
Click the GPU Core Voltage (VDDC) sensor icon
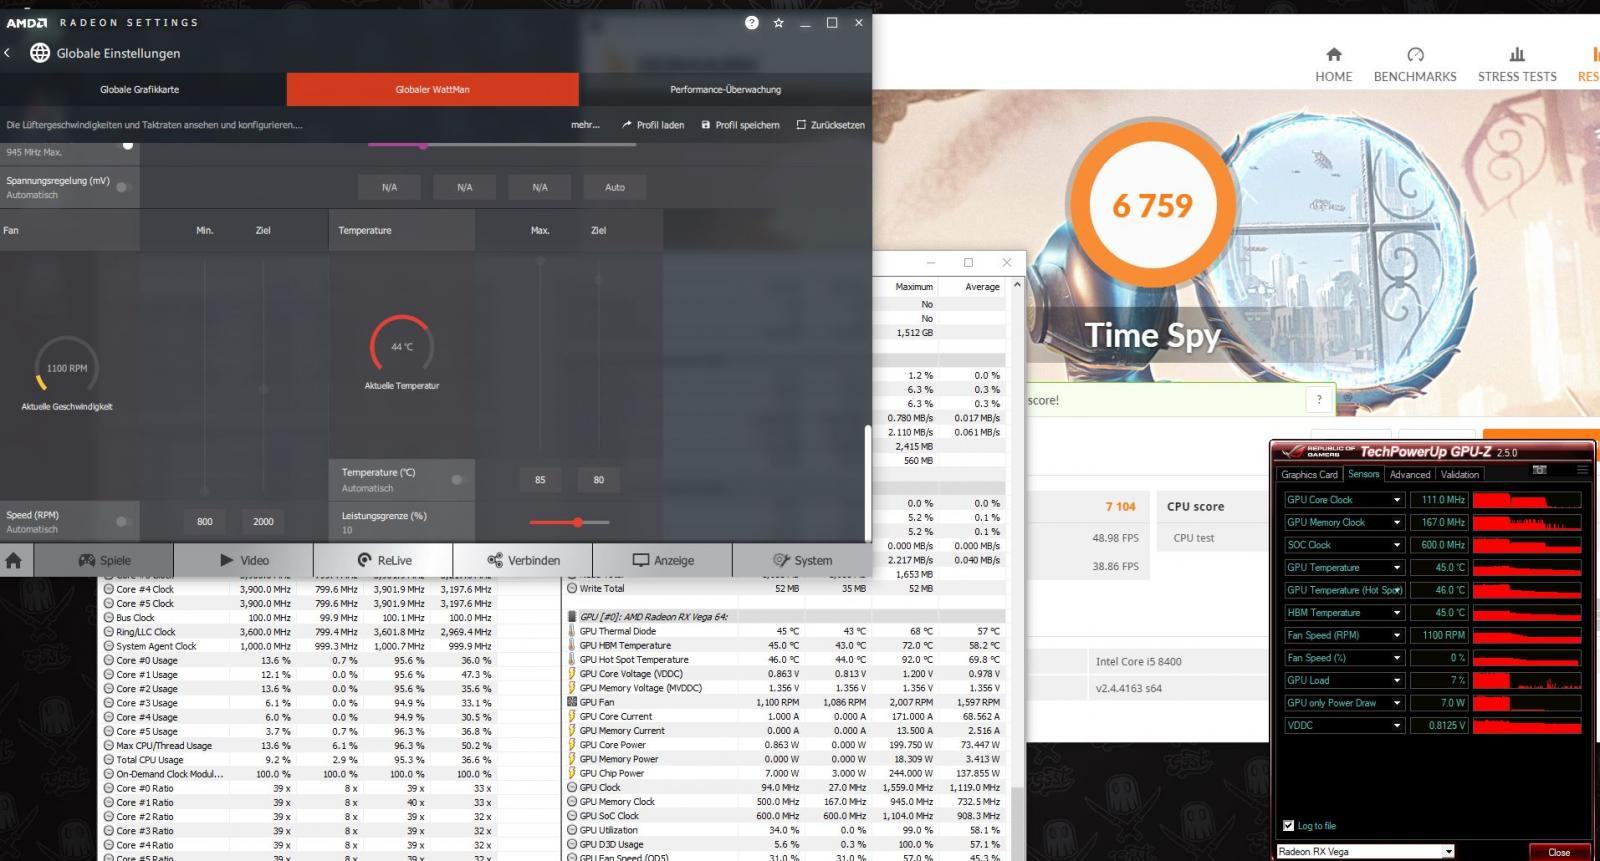(x=572, y=674)
